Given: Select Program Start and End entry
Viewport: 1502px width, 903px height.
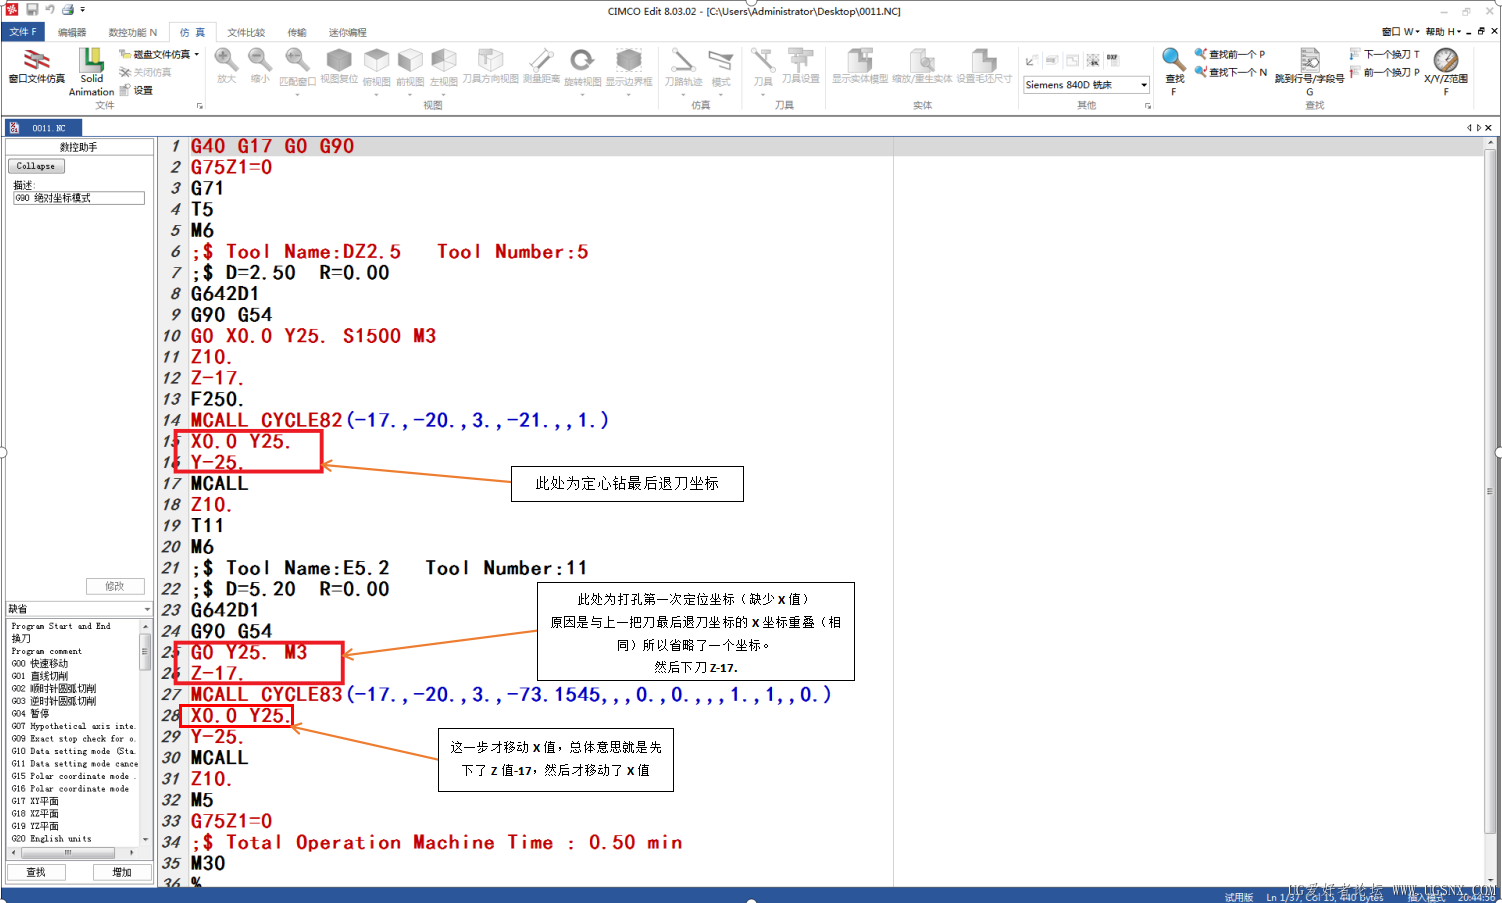Looking at the screenshot, I should coord(61,626).
